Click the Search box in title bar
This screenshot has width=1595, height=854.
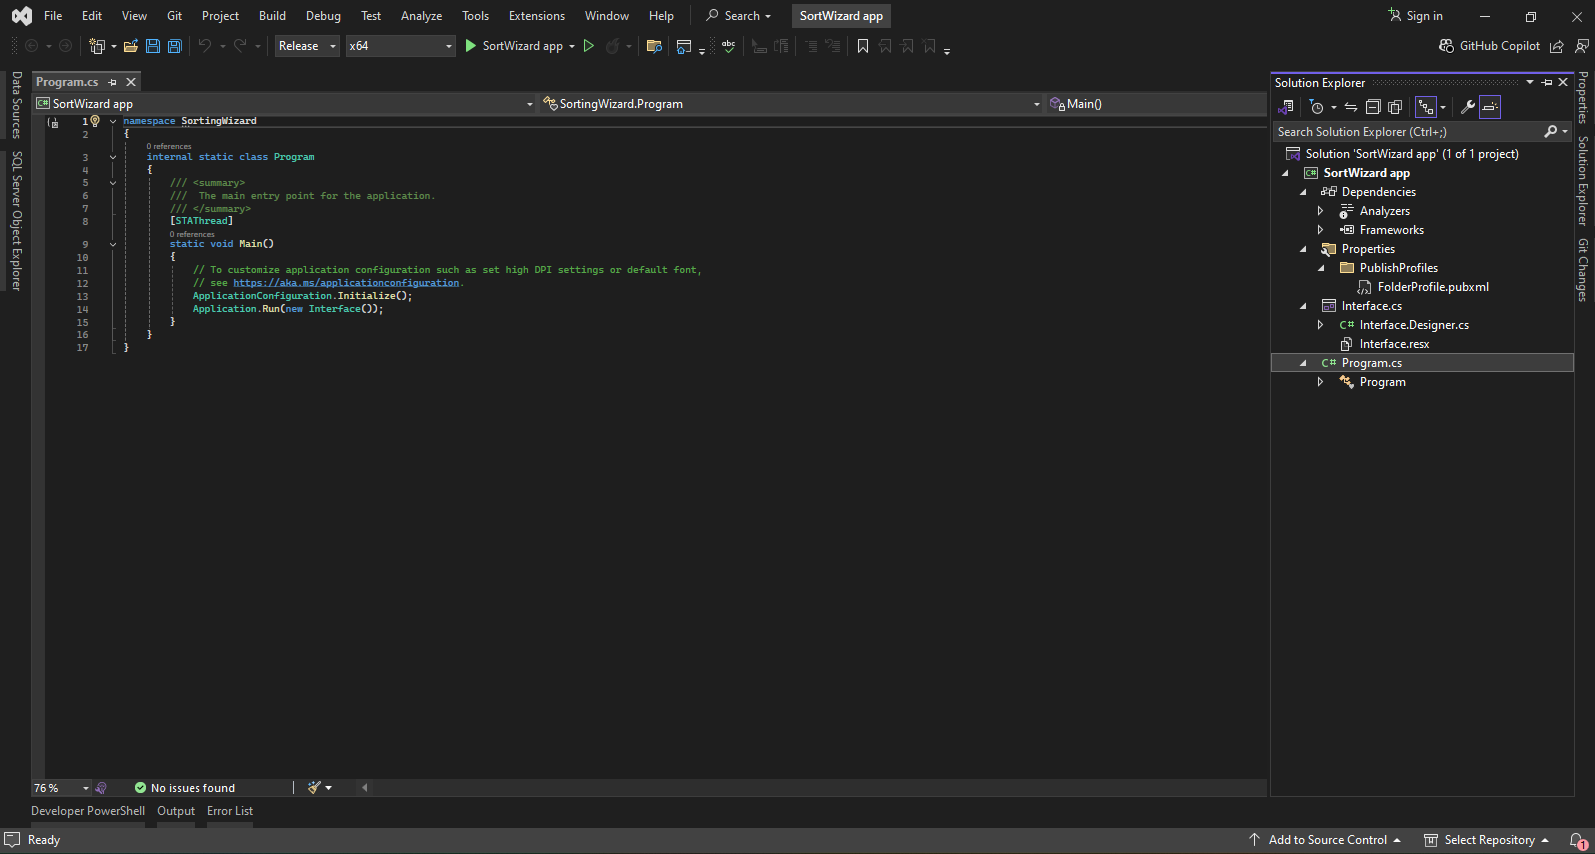(x=739, y=16)
